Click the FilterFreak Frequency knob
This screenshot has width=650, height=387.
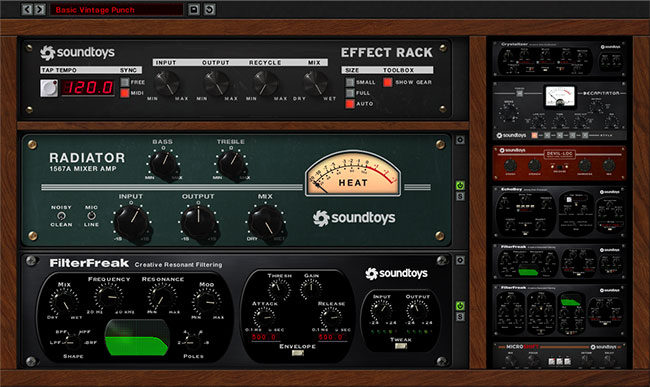pos(109,297)
